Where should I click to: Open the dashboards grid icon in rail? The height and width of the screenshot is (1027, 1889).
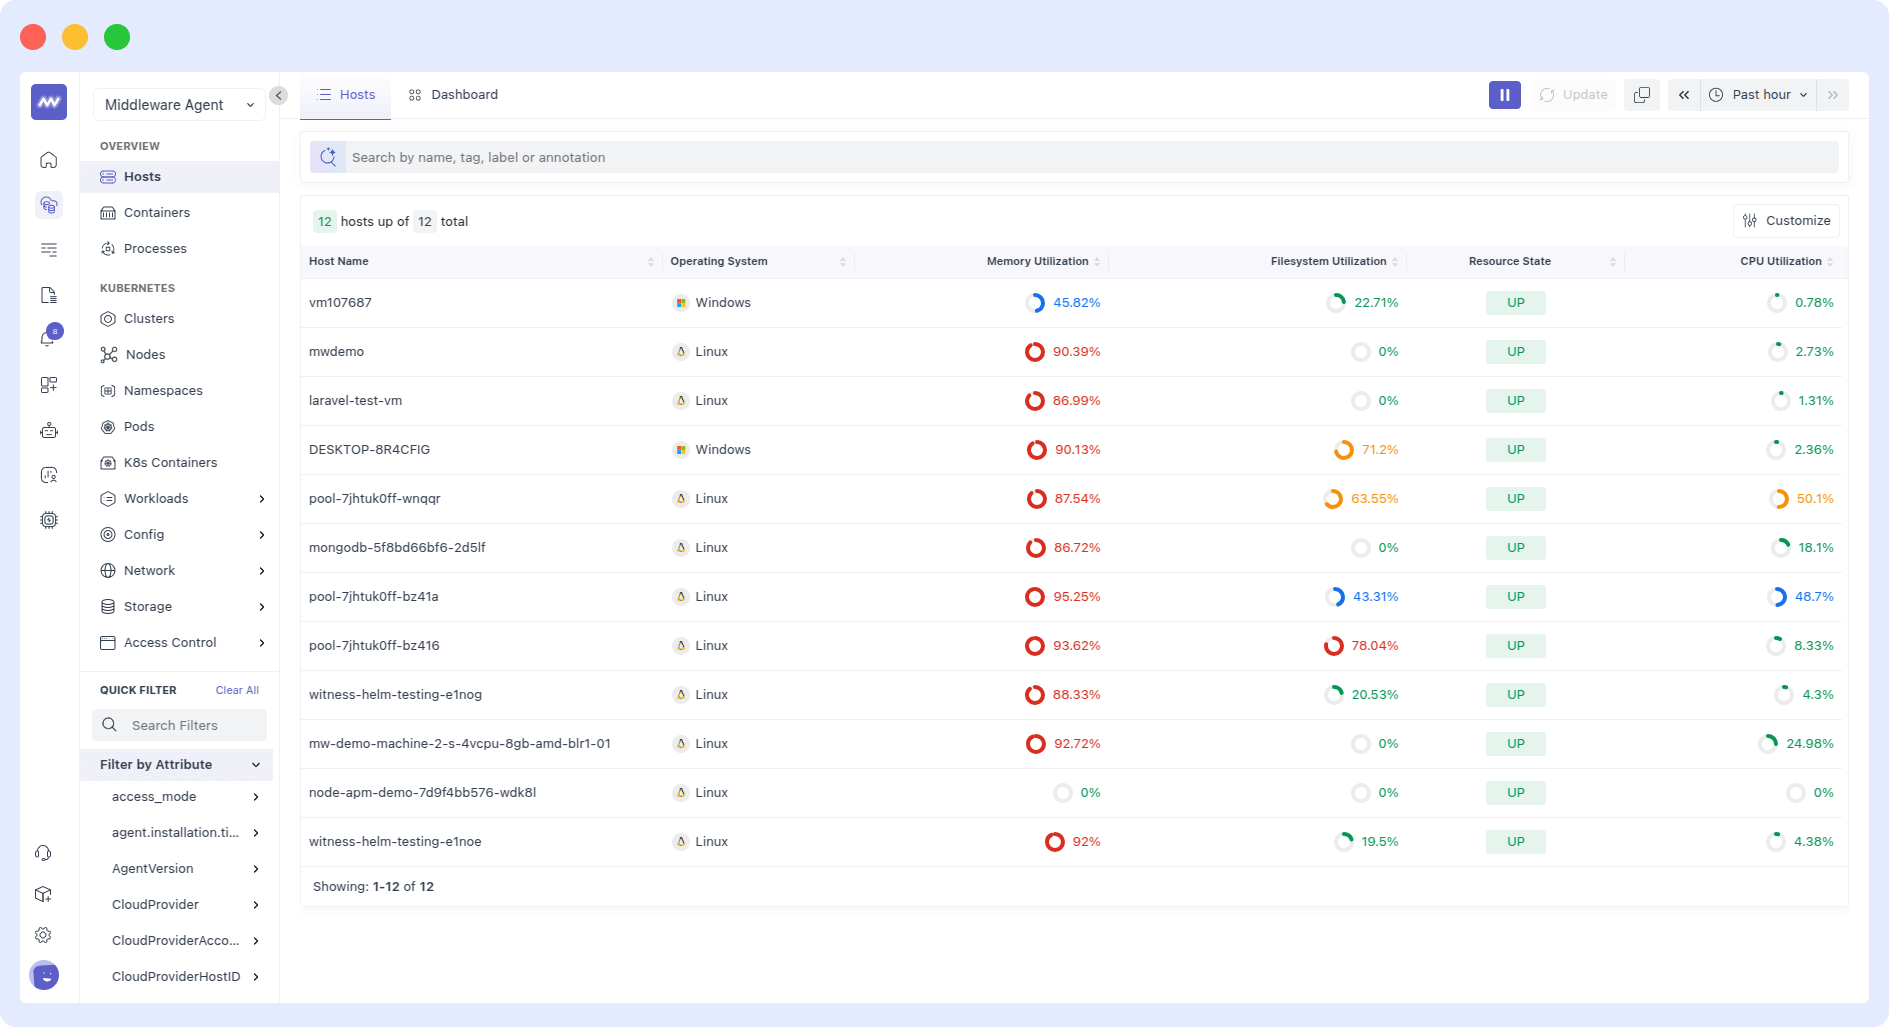[49, 385]
